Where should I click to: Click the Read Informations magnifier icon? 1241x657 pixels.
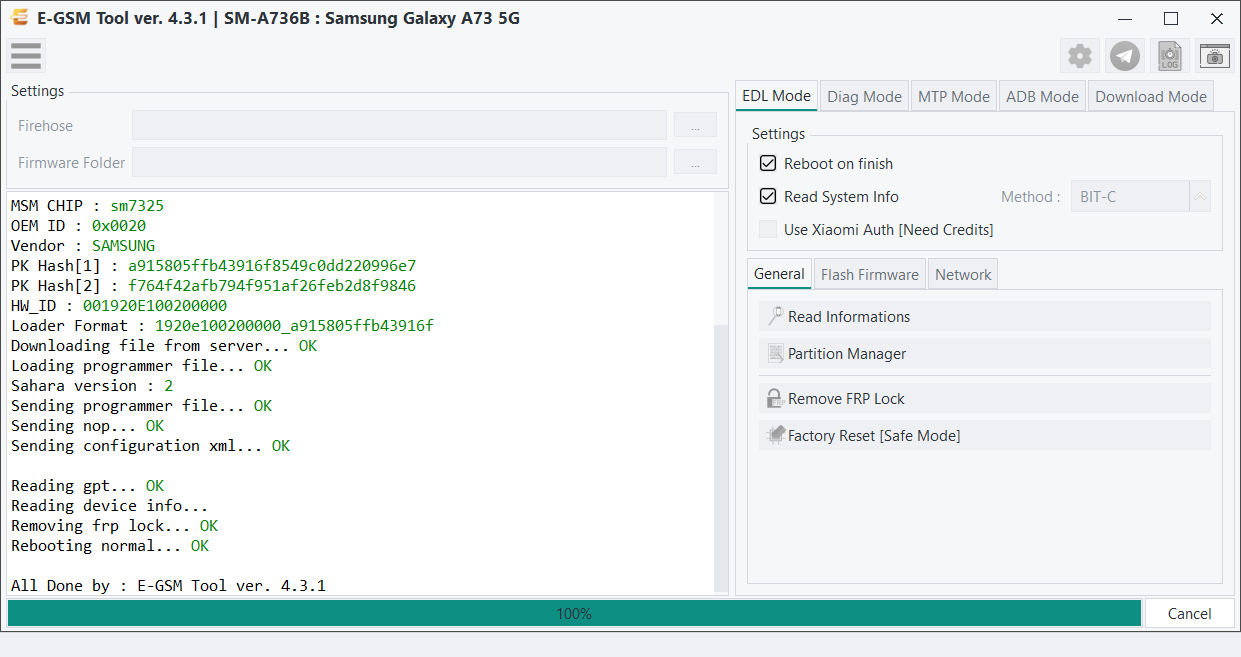775,316
